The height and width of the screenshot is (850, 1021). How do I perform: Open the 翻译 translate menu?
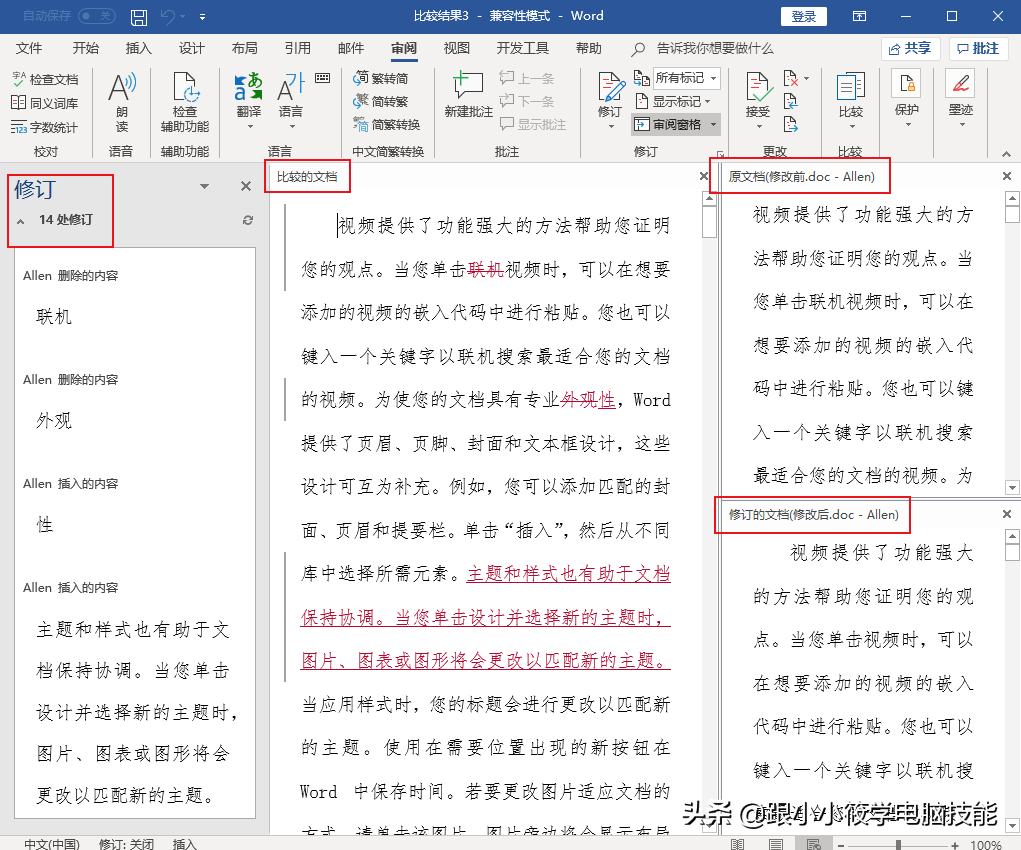(249, 100)
